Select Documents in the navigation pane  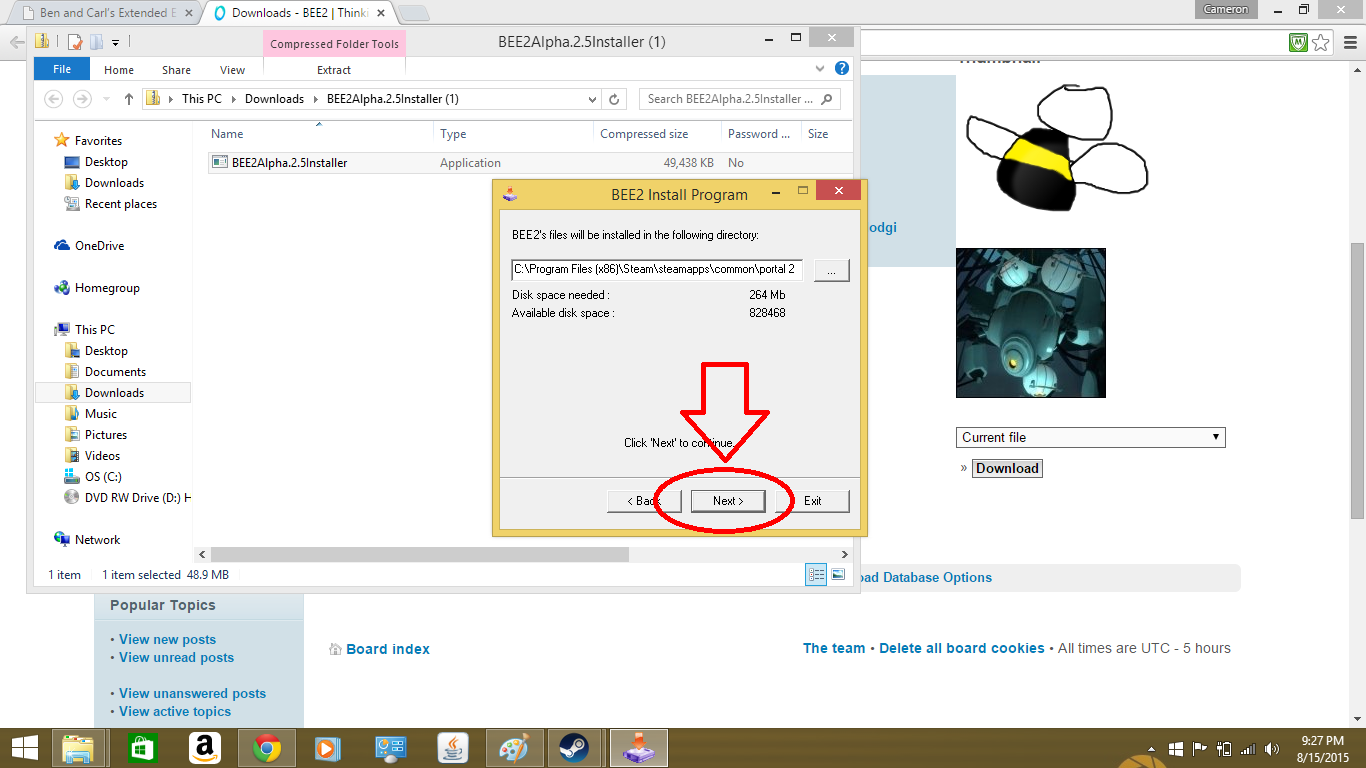tap(115, 372)
